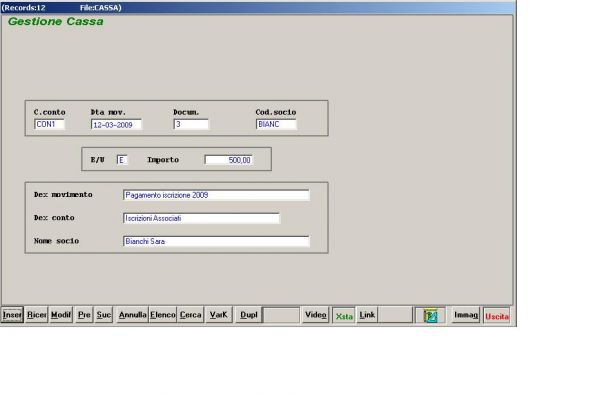Click the Nome socio field Bianchi Sara

[x=216, y=241]
